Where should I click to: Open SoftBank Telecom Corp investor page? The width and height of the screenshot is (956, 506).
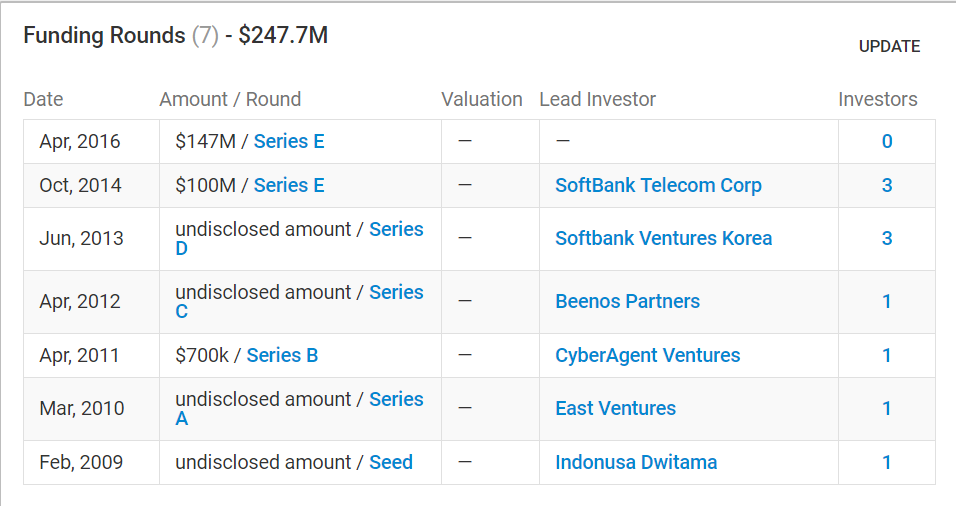pos(658,186)
